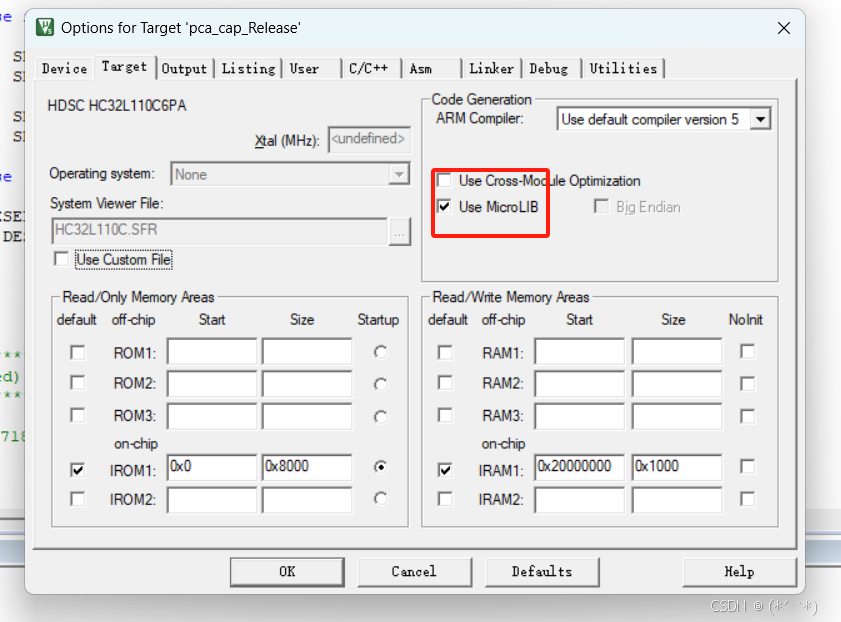841x622 pixels.
Task: Restore settings with the Defaults button
Action: [x=542, y=572]
